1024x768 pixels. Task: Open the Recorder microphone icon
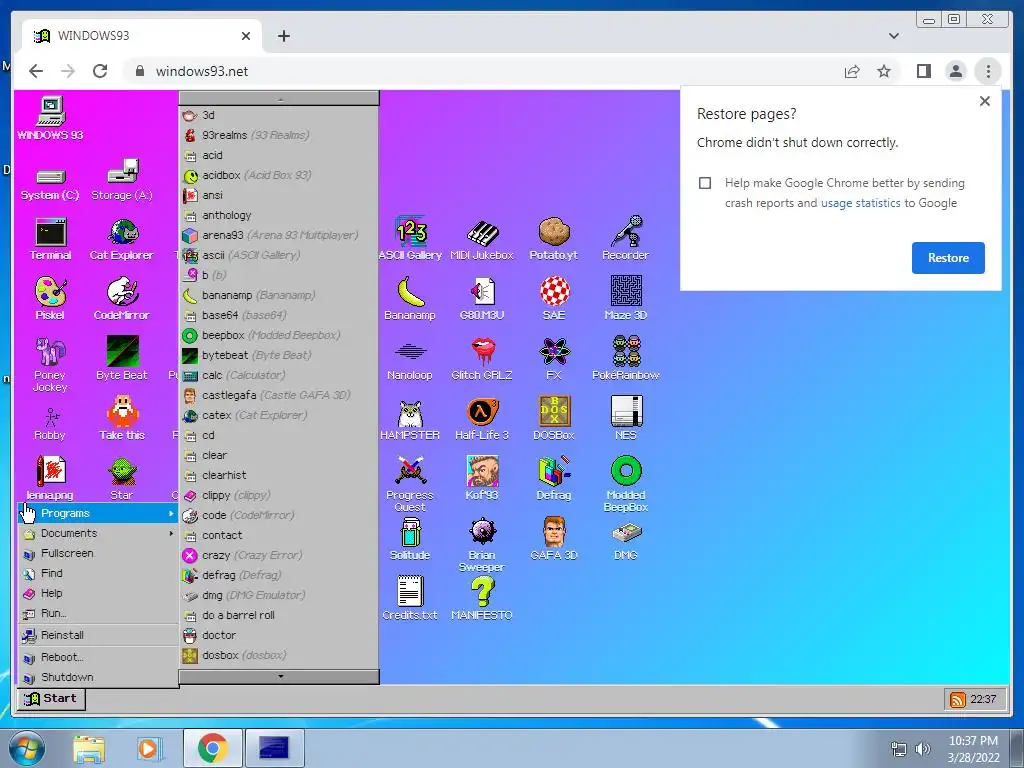point(626,238)
